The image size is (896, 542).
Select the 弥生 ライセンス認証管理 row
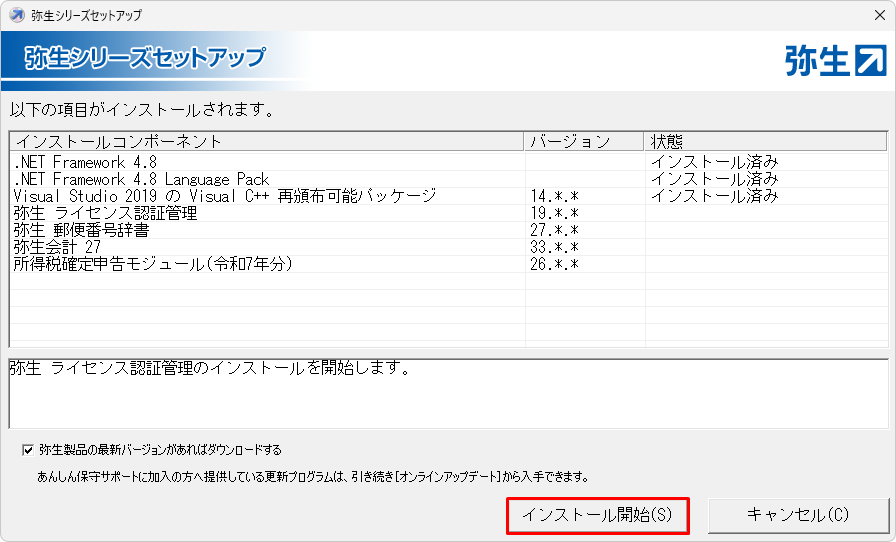(x=449, y=213)
